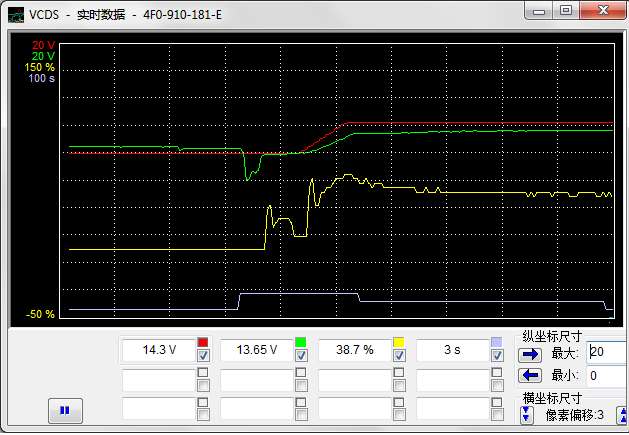
Task: Click the 13.65 V value field
Action: tap(256, 350)
